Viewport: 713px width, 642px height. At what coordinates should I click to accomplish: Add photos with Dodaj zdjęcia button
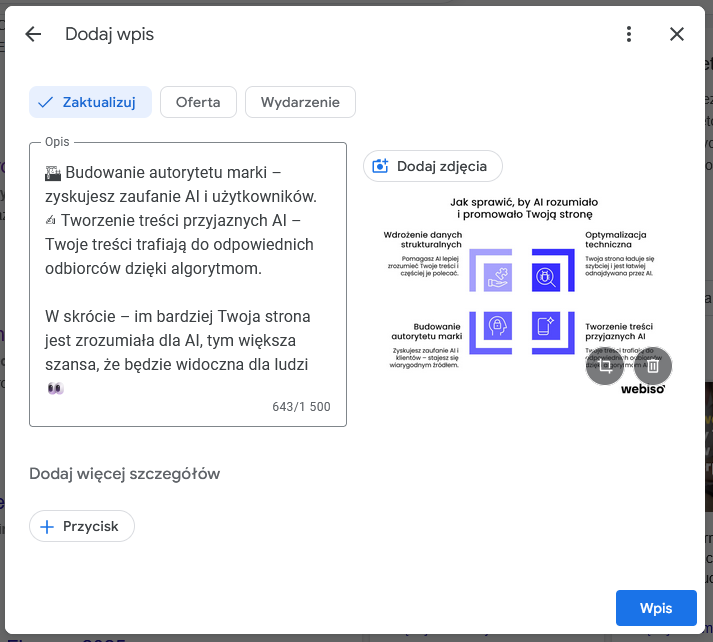coord(433,166)
